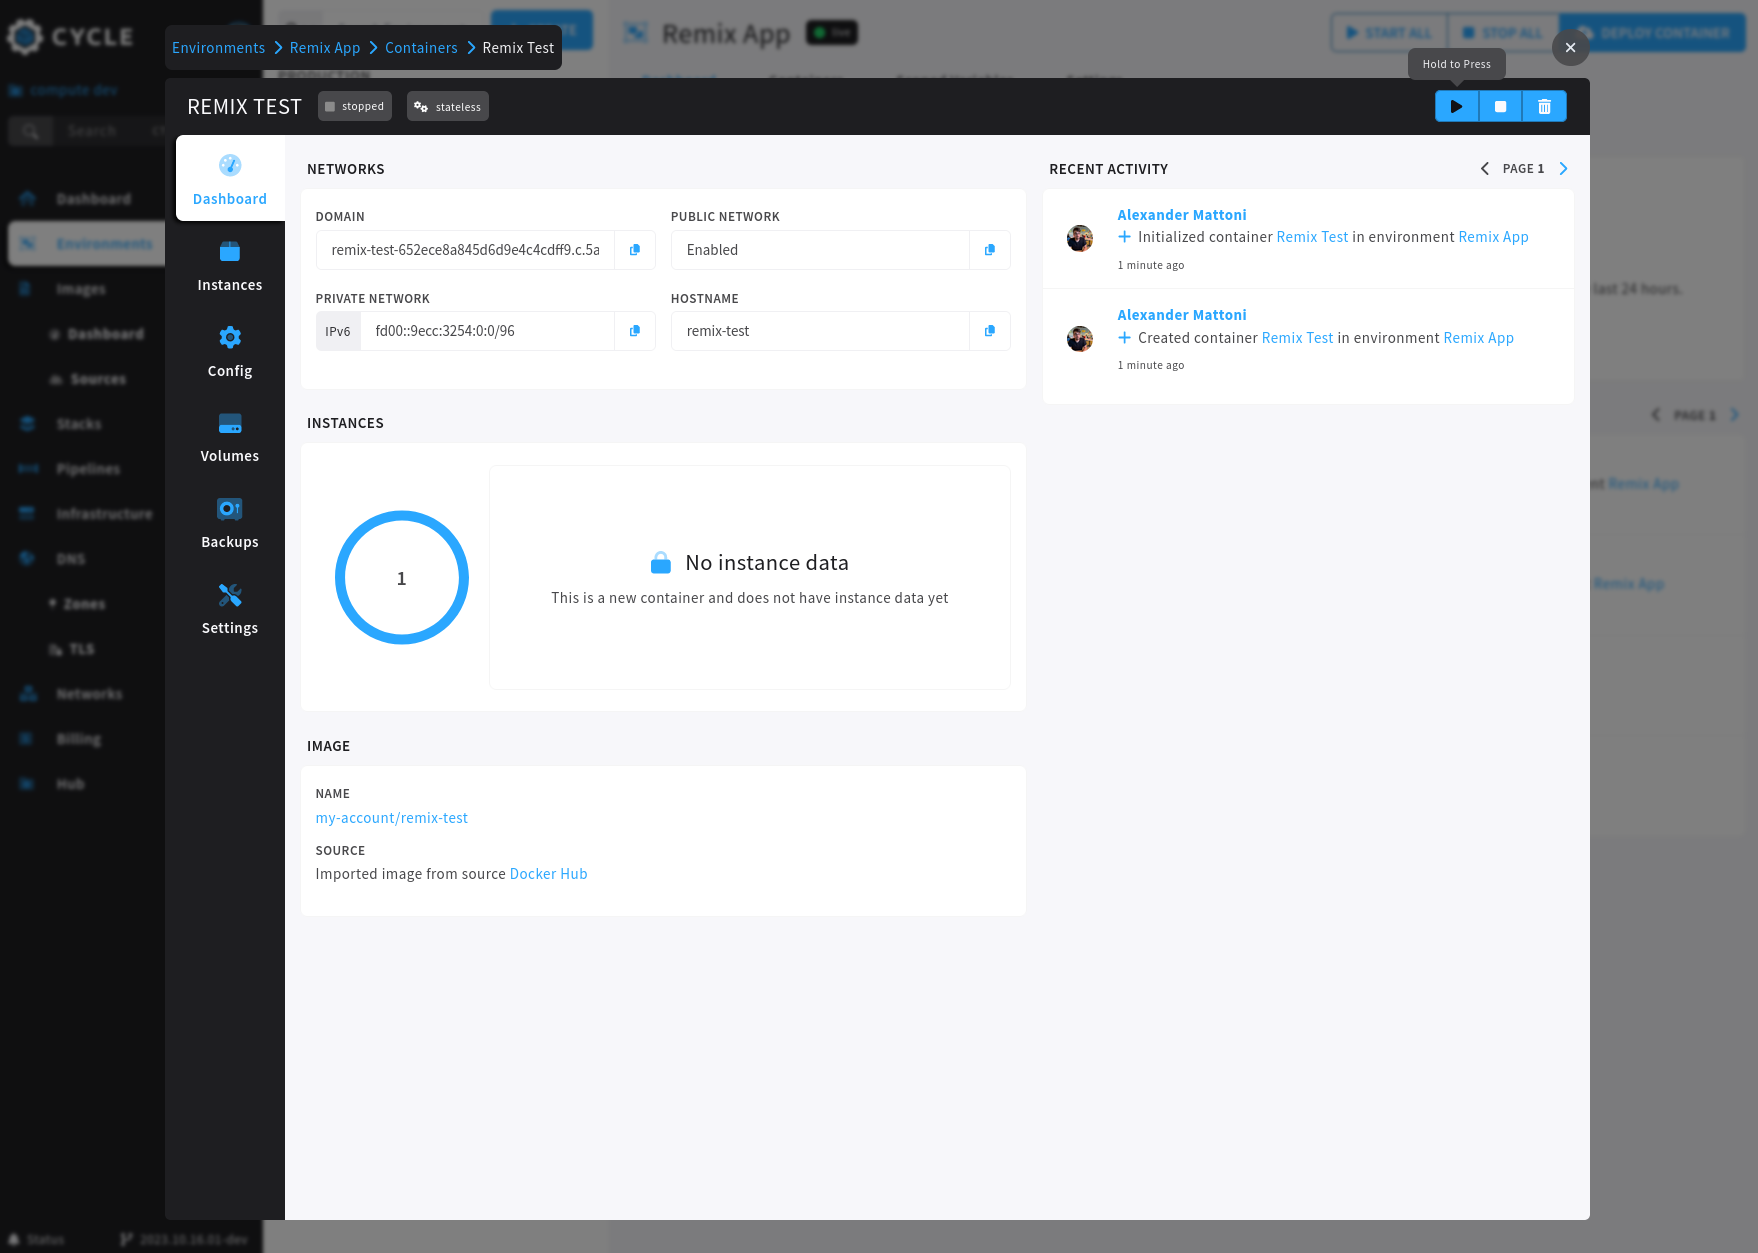Copy the private network IPv6 address

pyautogui.click(x=634, y=331)
